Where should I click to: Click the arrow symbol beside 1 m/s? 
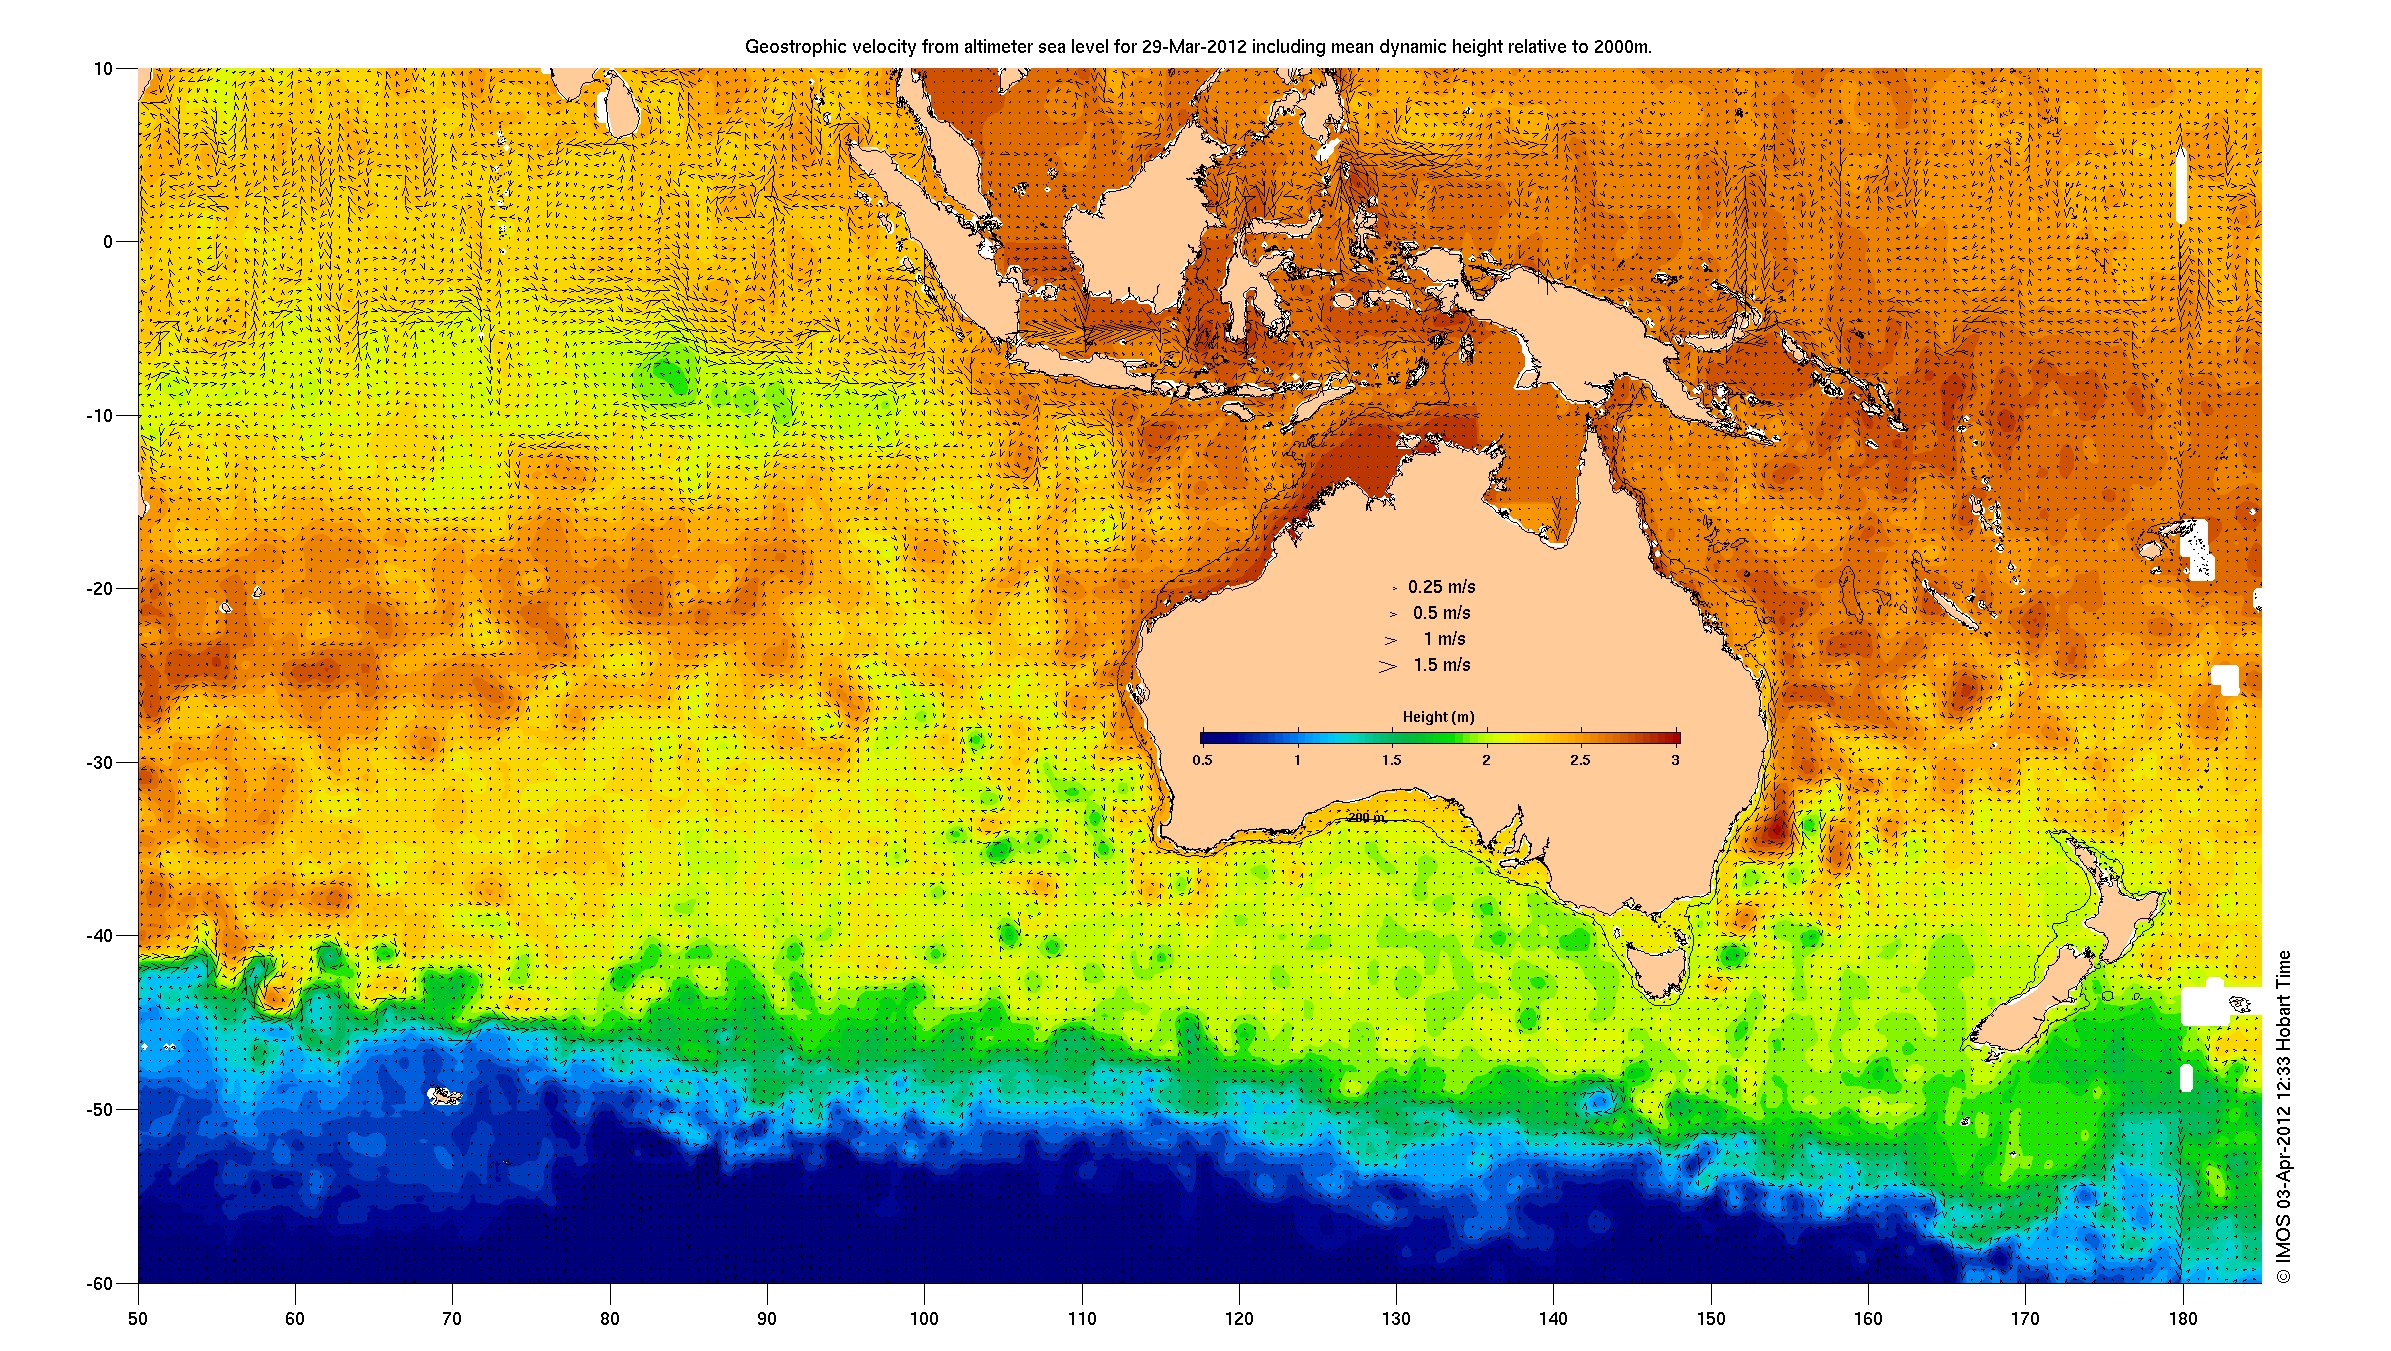pos(1390,640)
